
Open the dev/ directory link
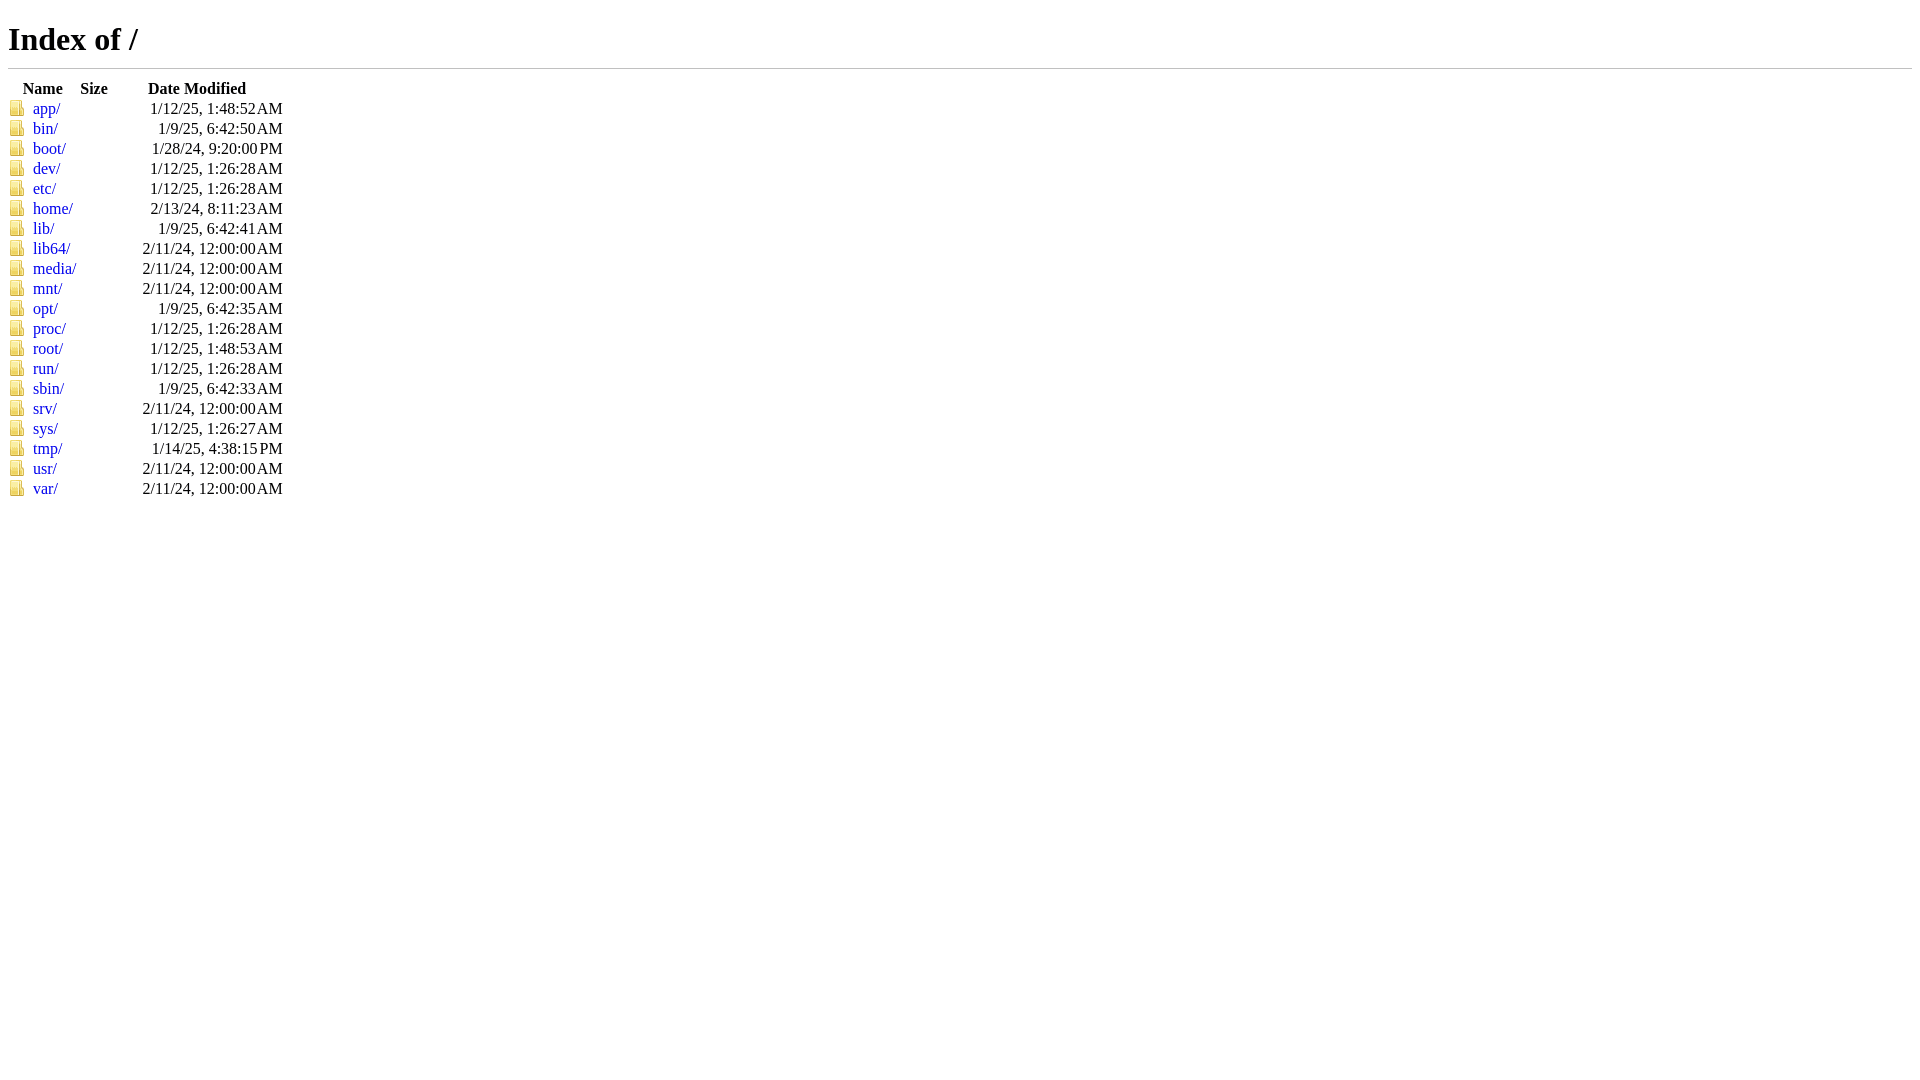[46, 168]
